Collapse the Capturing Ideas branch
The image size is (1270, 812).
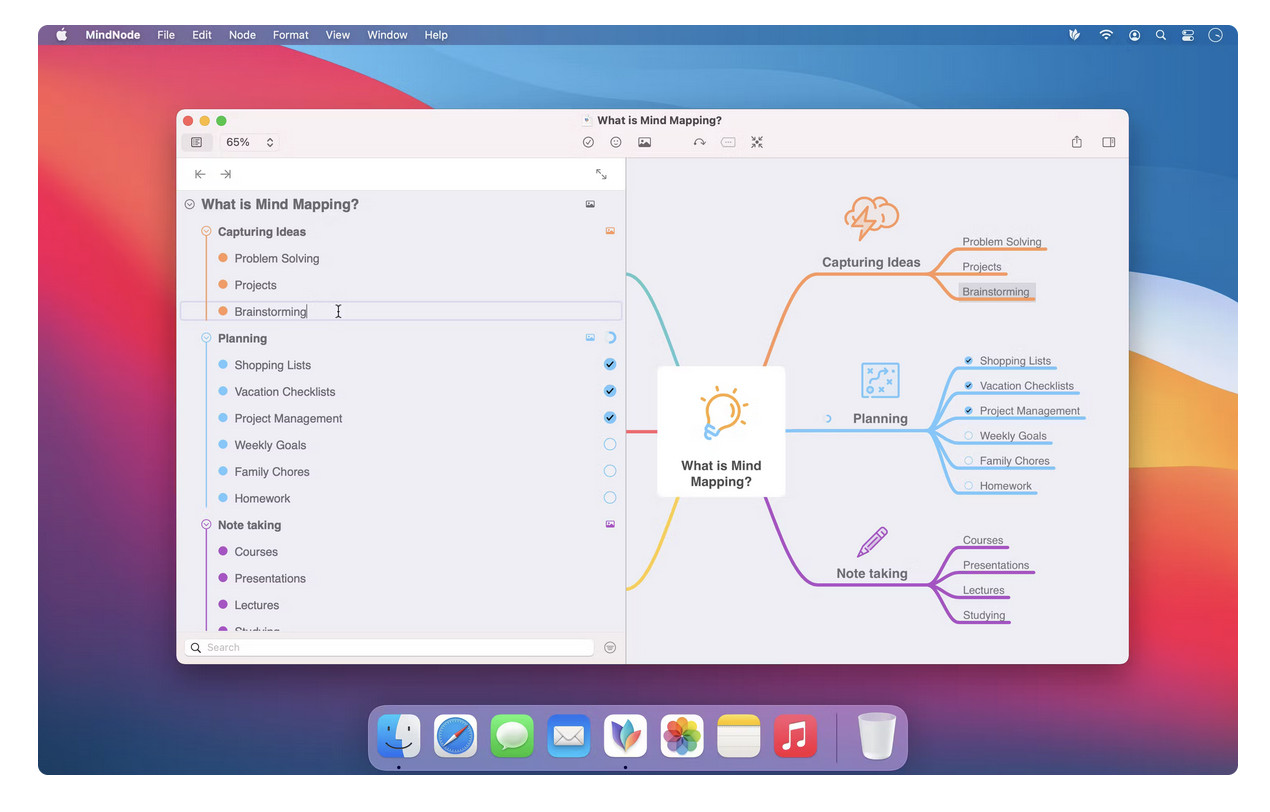click(x=204, y=231)
